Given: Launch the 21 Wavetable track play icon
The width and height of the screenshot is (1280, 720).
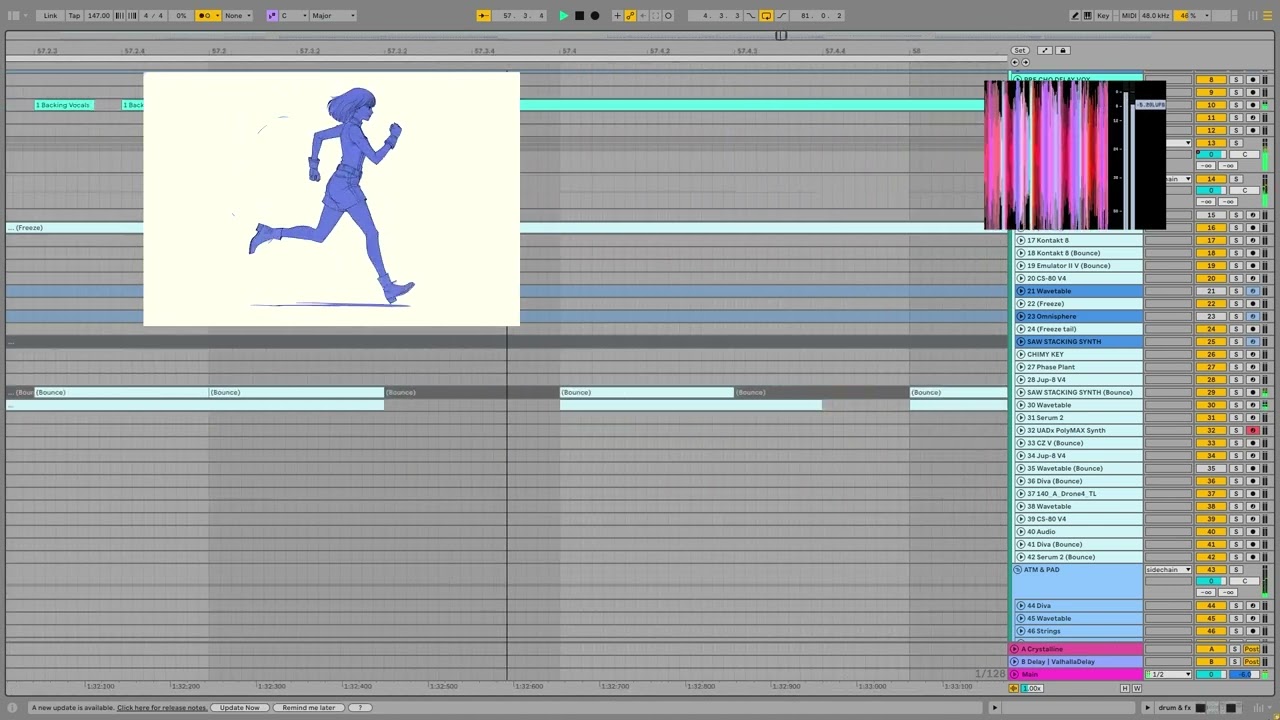Looking at the screenshot, I should click(1021, 291).
